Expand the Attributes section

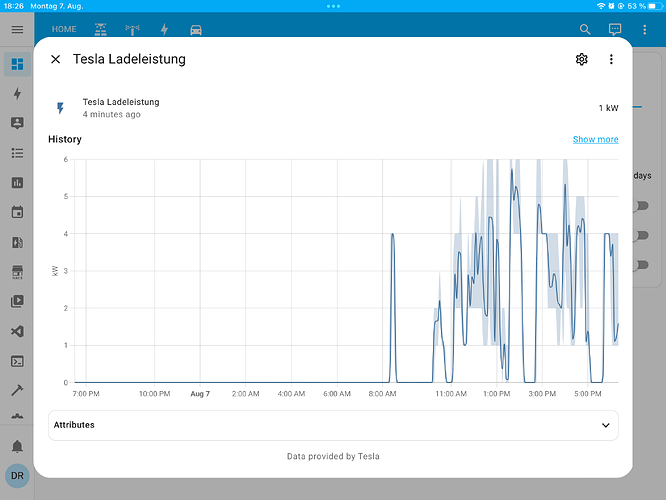333,425
